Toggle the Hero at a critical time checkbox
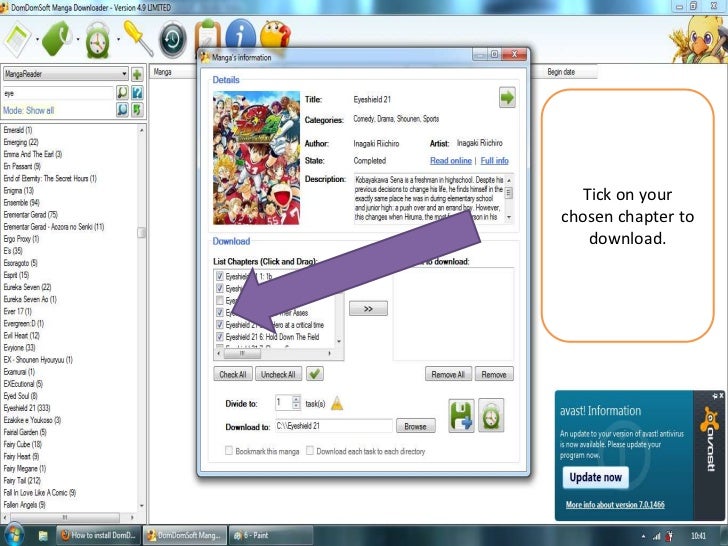 [x=220, y=325]
